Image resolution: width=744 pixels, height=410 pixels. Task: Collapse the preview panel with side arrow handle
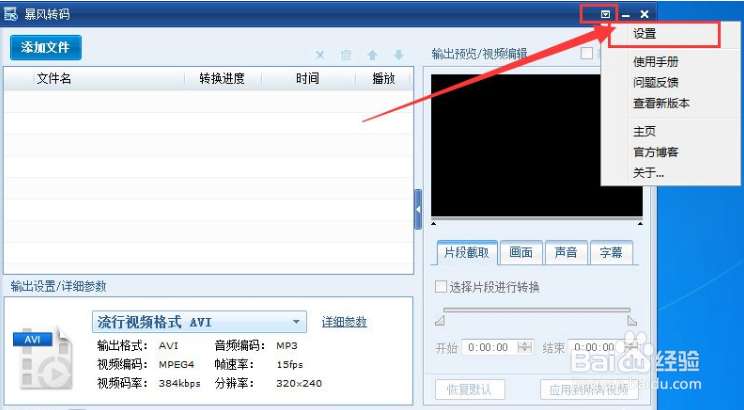pyautogui.click(x=418, y=209)
